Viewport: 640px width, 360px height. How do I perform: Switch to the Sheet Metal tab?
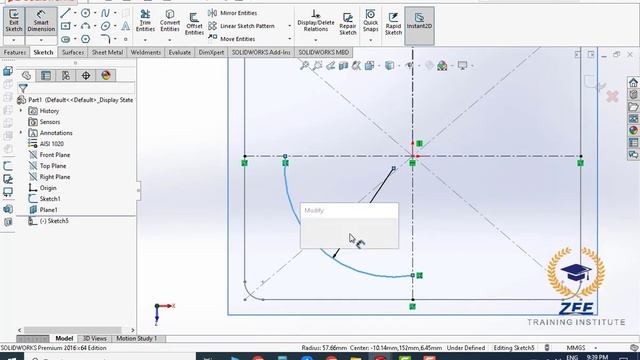pos(107,52)
